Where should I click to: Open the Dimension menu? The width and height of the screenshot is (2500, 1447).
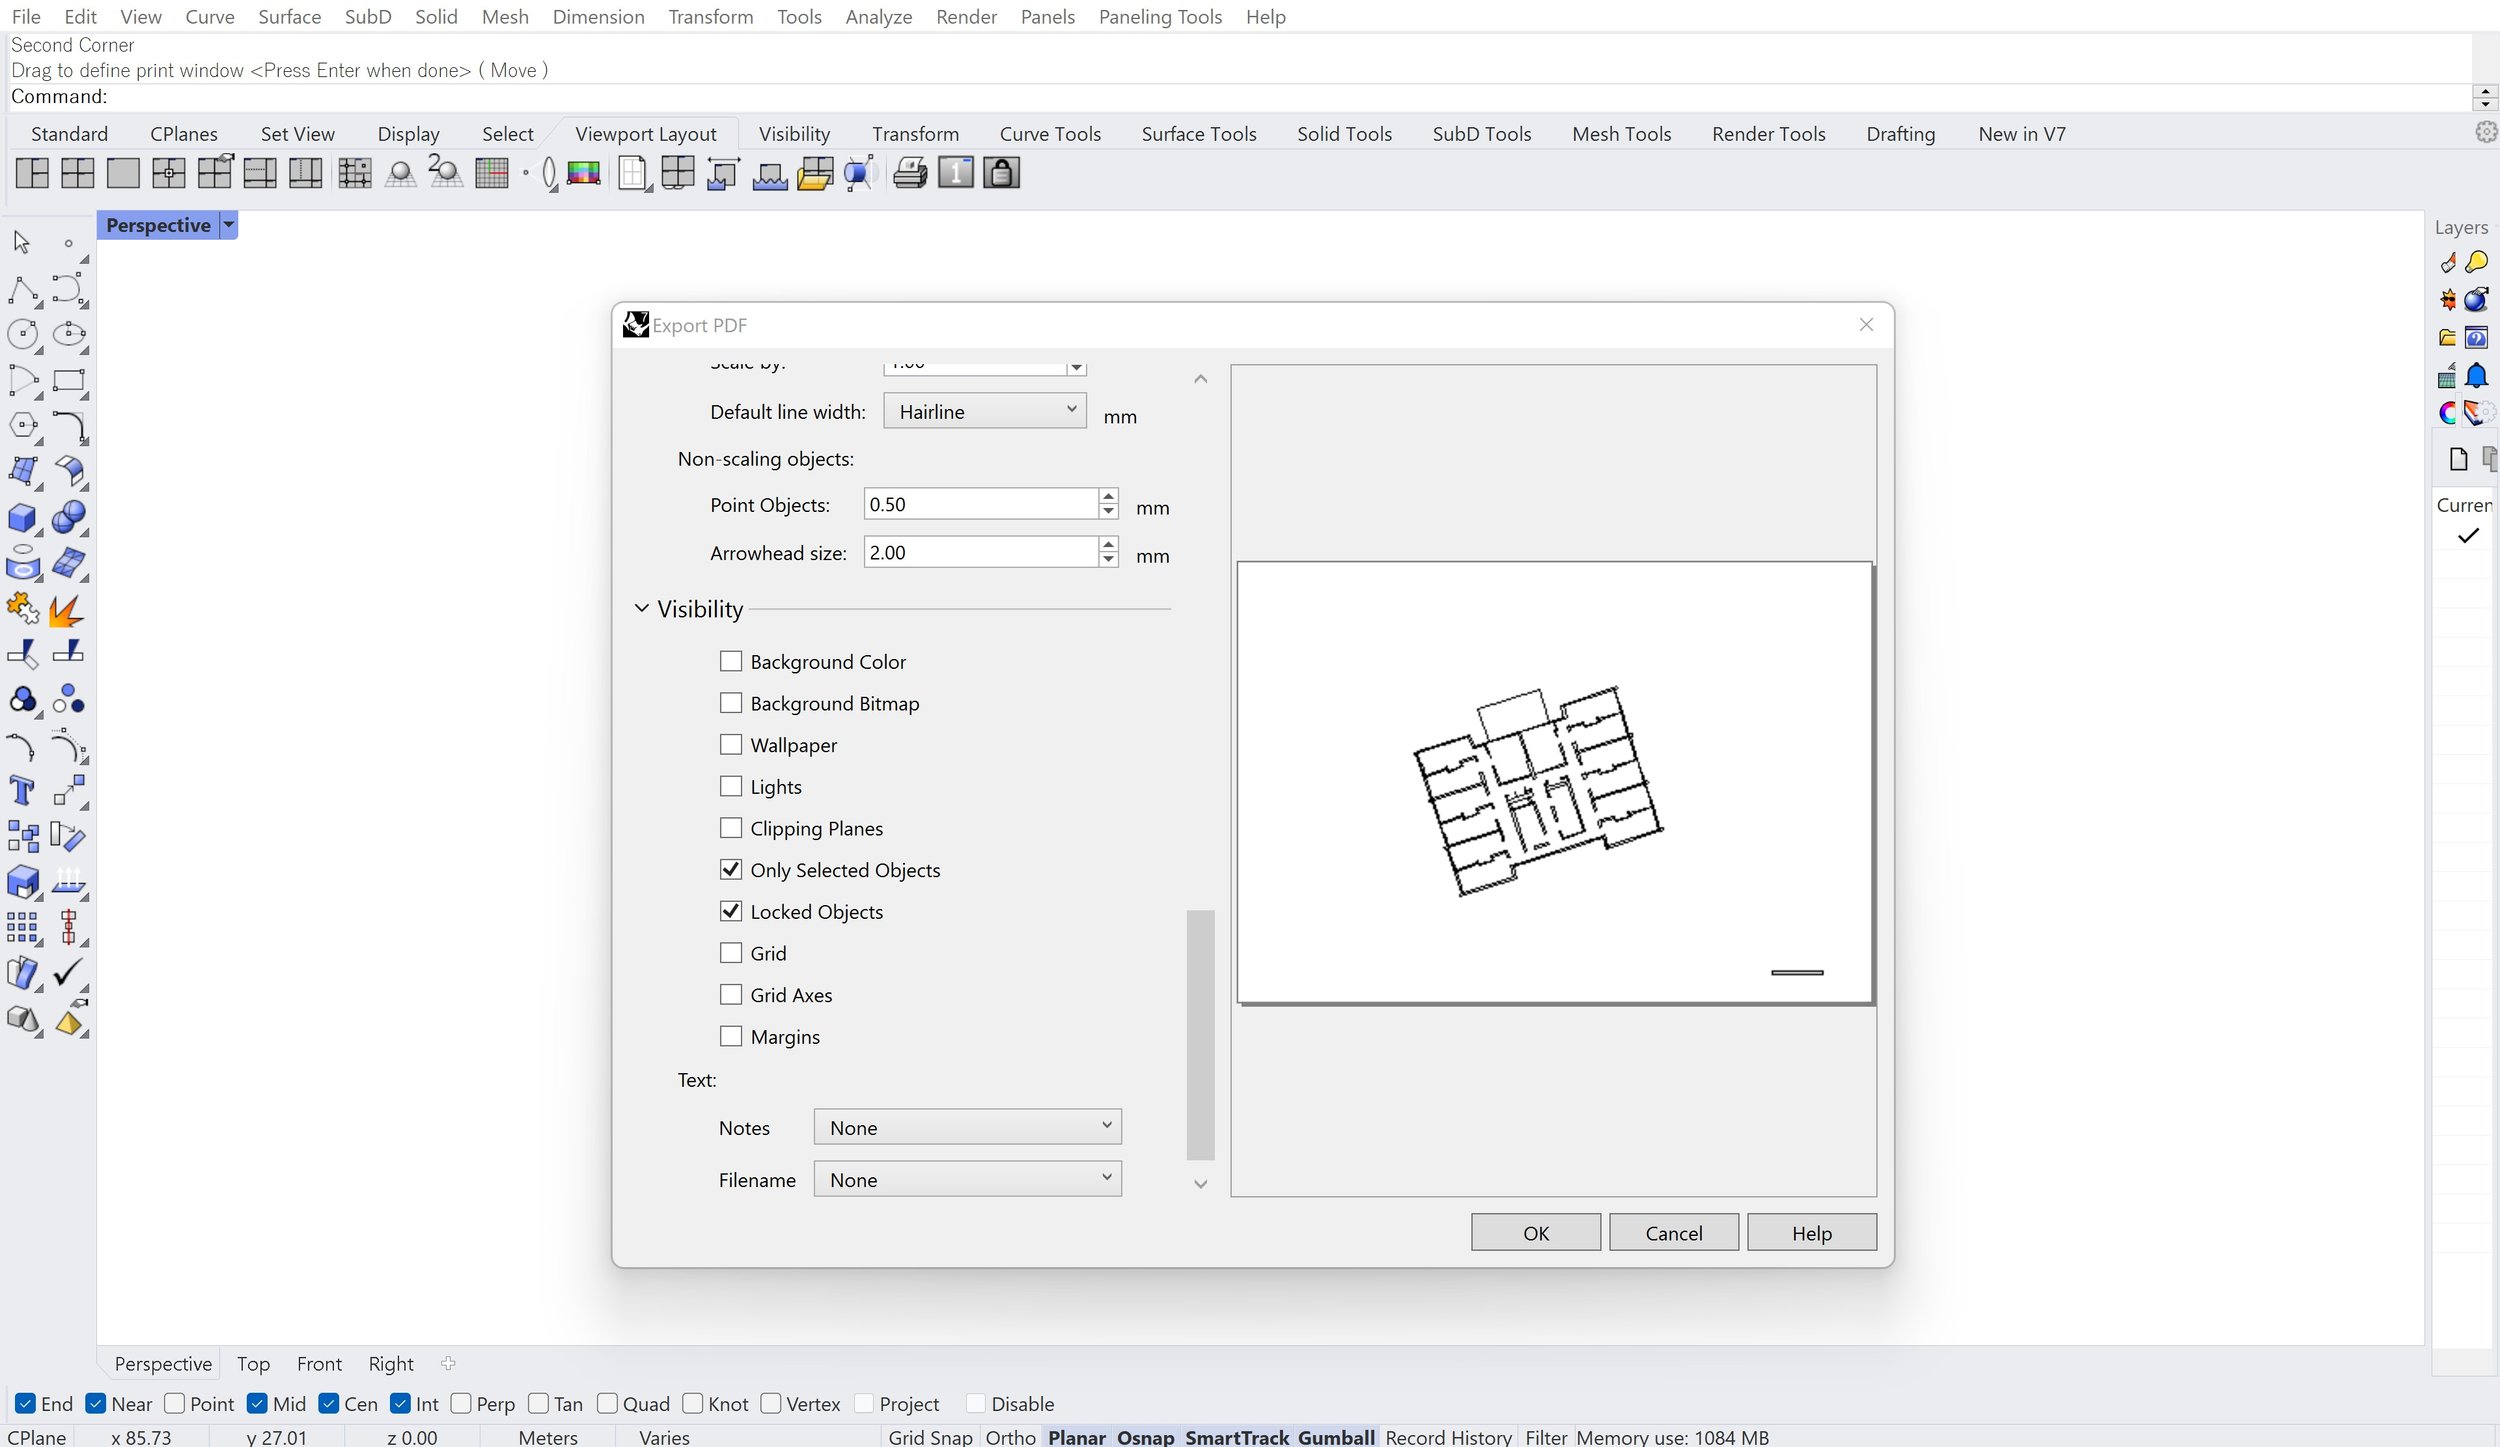point(598,17)
